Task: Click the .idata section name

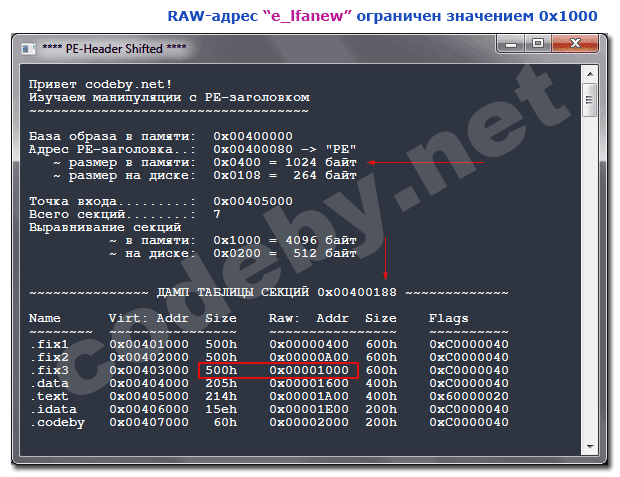Action: coord(53,409)
